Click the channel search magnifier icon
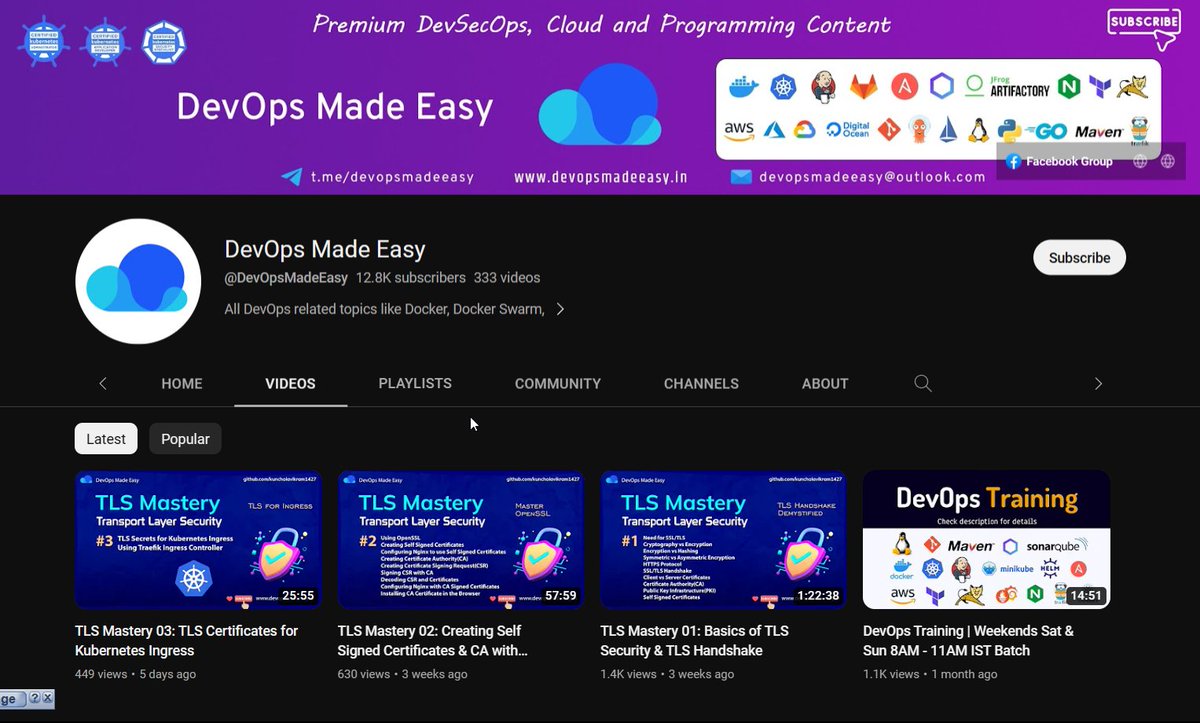 tap(923, 383)
